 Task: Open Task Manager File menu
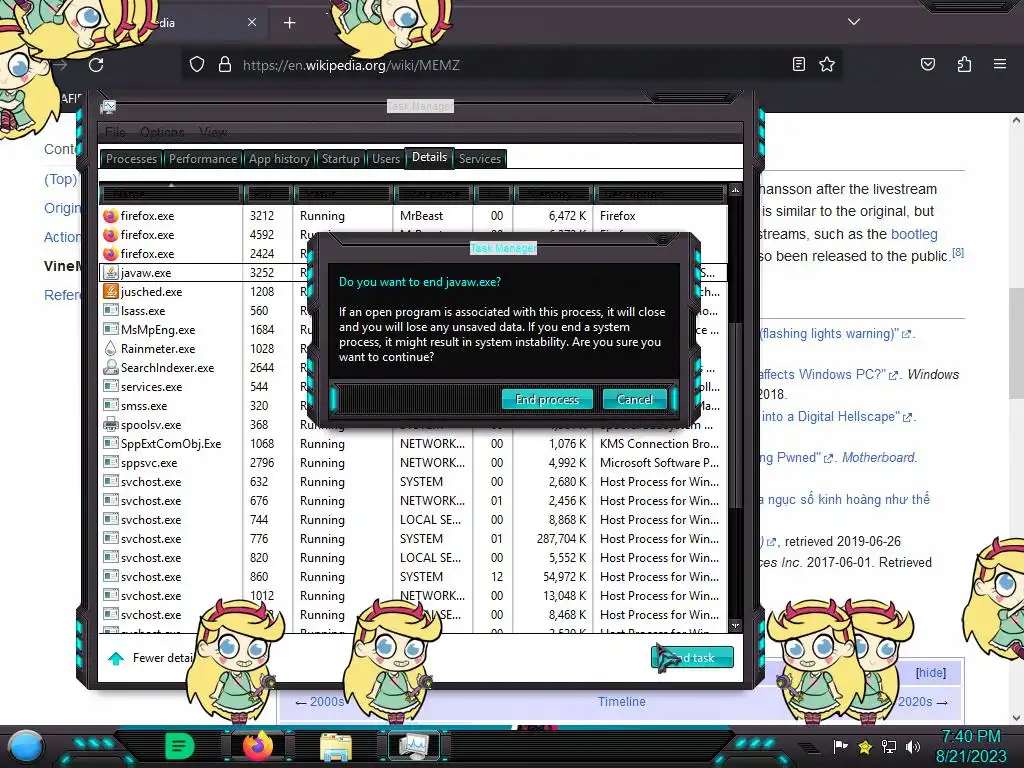115,132
